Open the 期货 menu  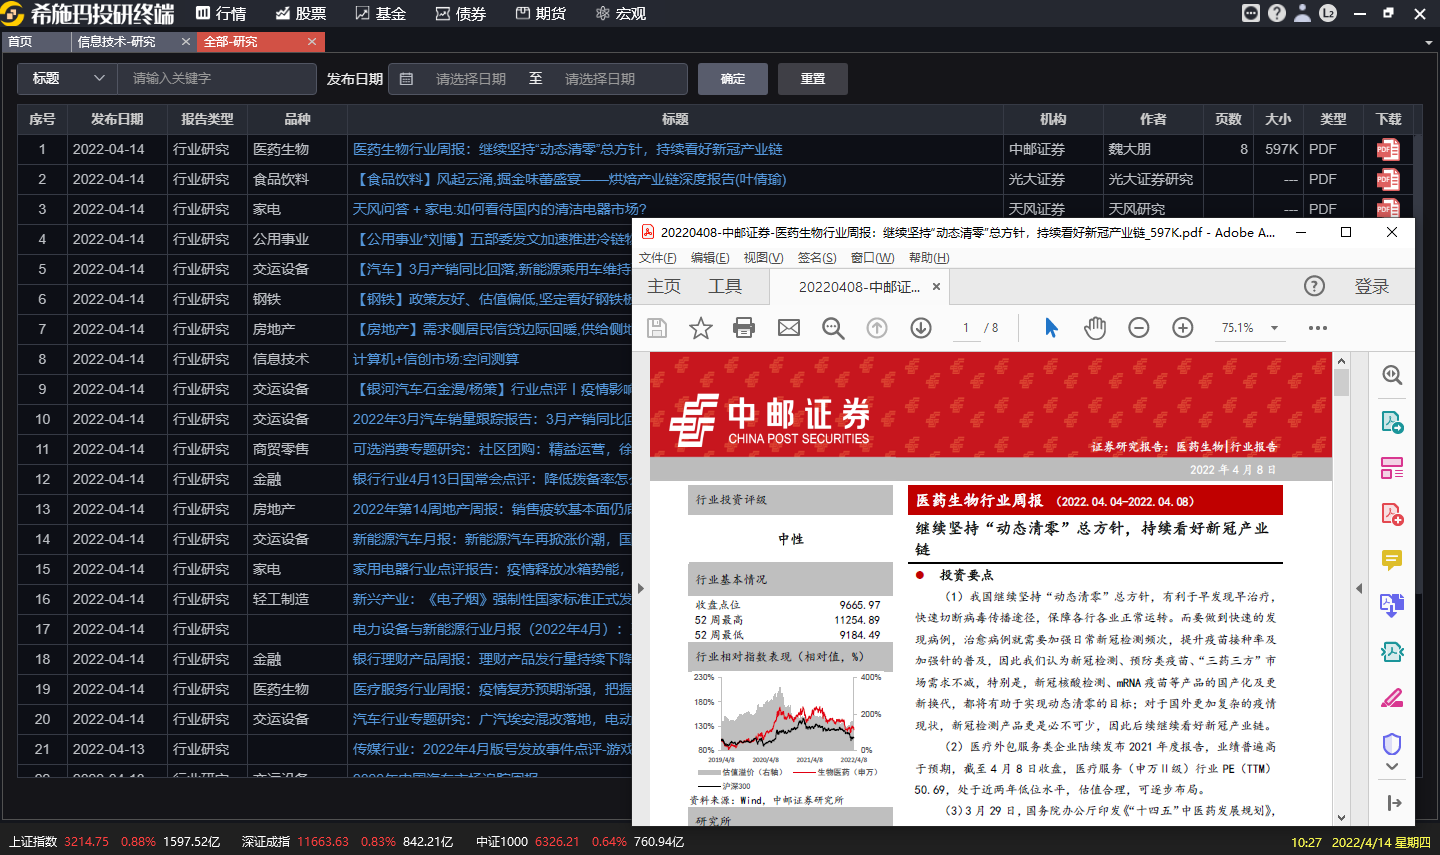[x=541, y=13]
